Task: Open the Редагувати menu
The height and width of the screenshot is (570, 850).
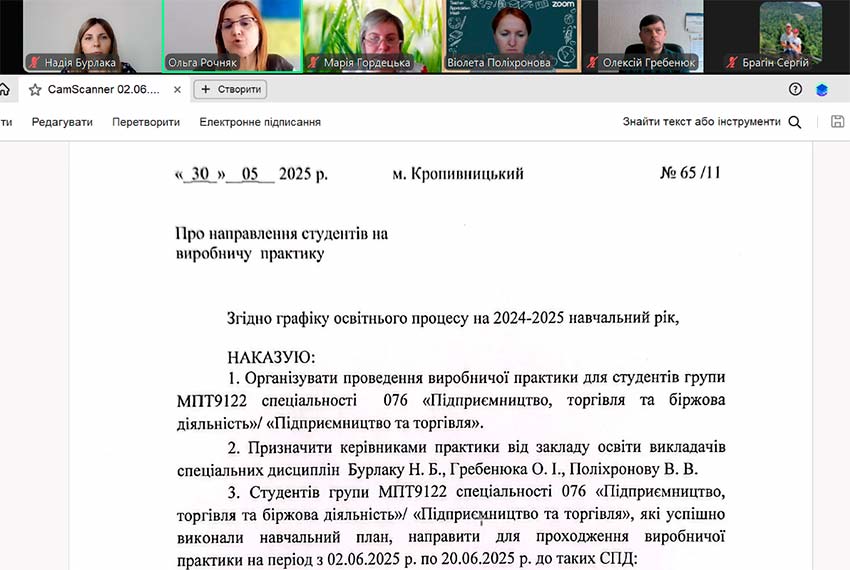Action: pyautogui.click(x=62, y=122)
